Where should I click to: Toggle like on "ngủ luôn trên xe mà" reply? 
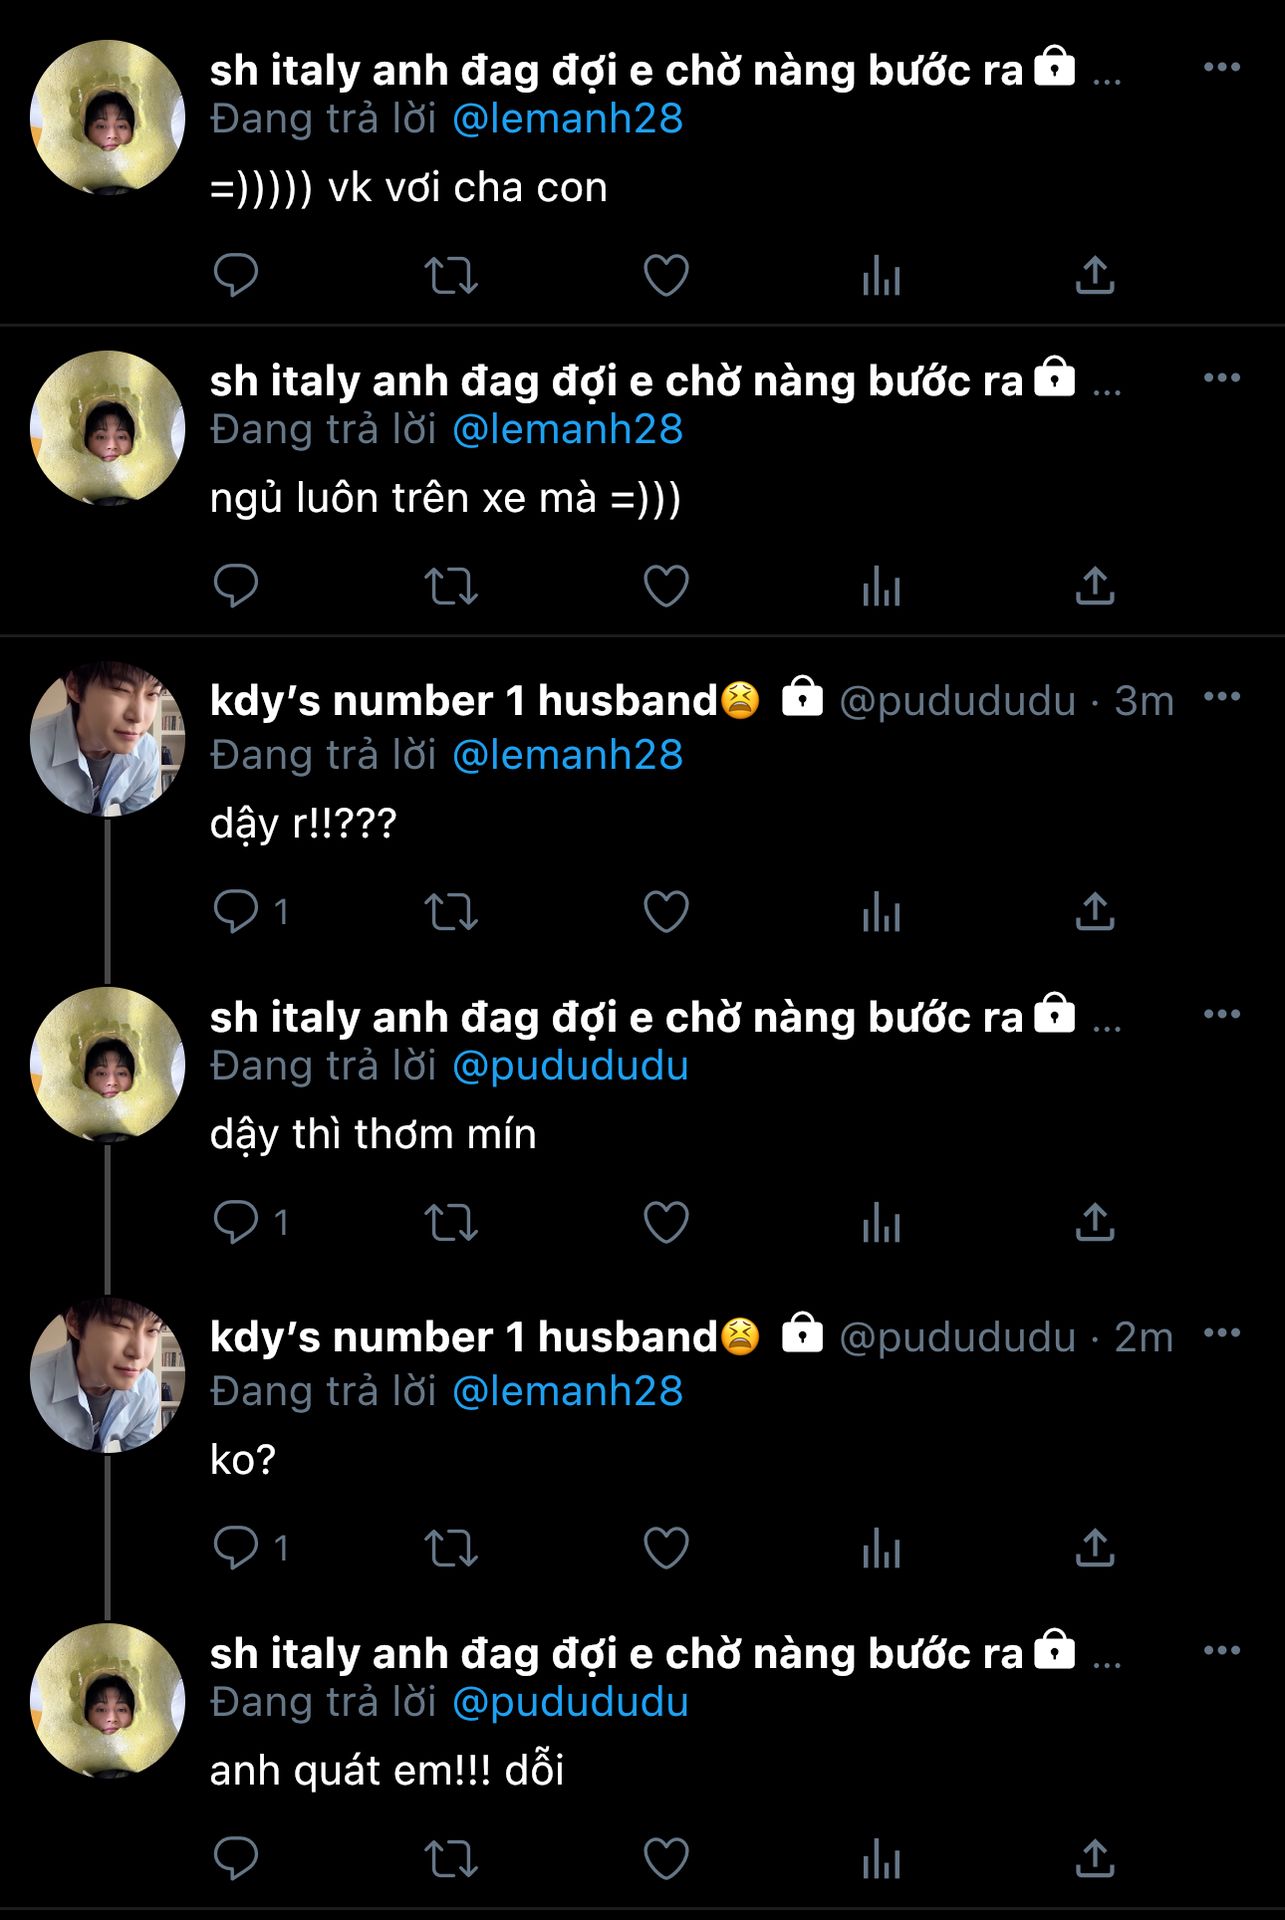[x=666, y=586]
